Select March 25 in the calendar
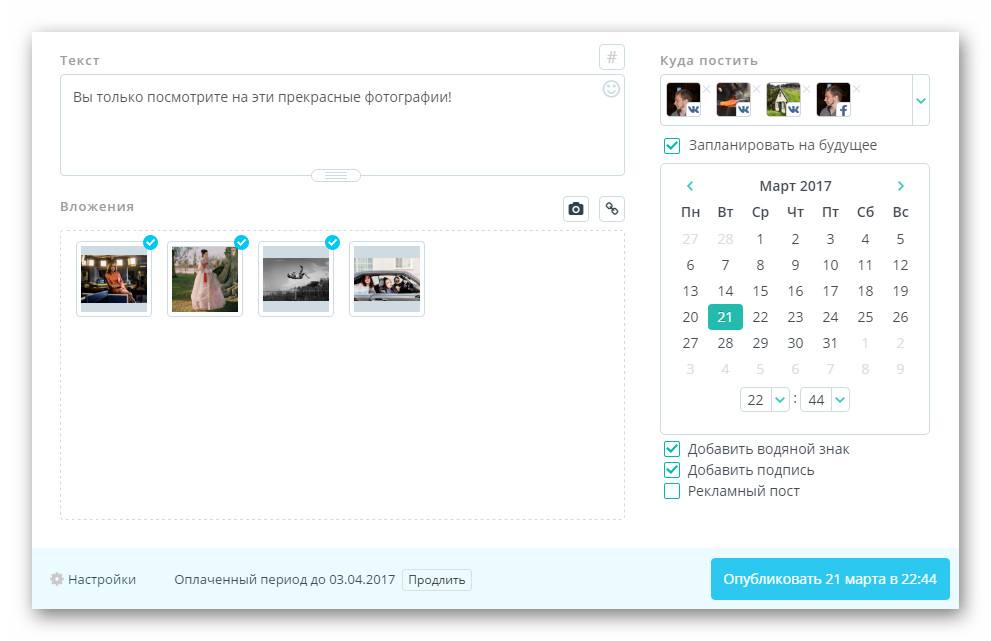The width and height of the screenshot is (991, 641). click(865, 317)
